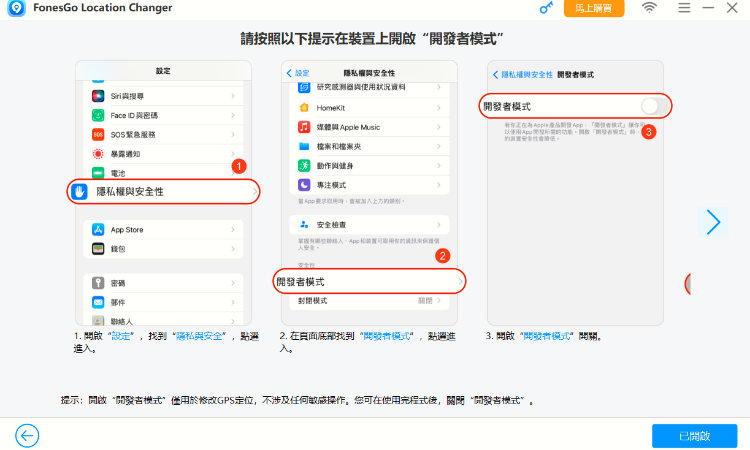The width and height of the screenshot is (750, 450).
Task: Click the 封閉模式 row label
Action: pyautogui.click(x=312, y=301)
